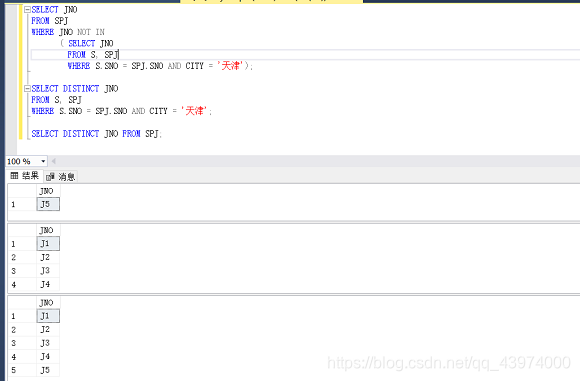Image resolution: width=580 pixels, height=381 pixels.
Task: Click the NOT IN keyword in query
Action: click(x=91, y=32)
